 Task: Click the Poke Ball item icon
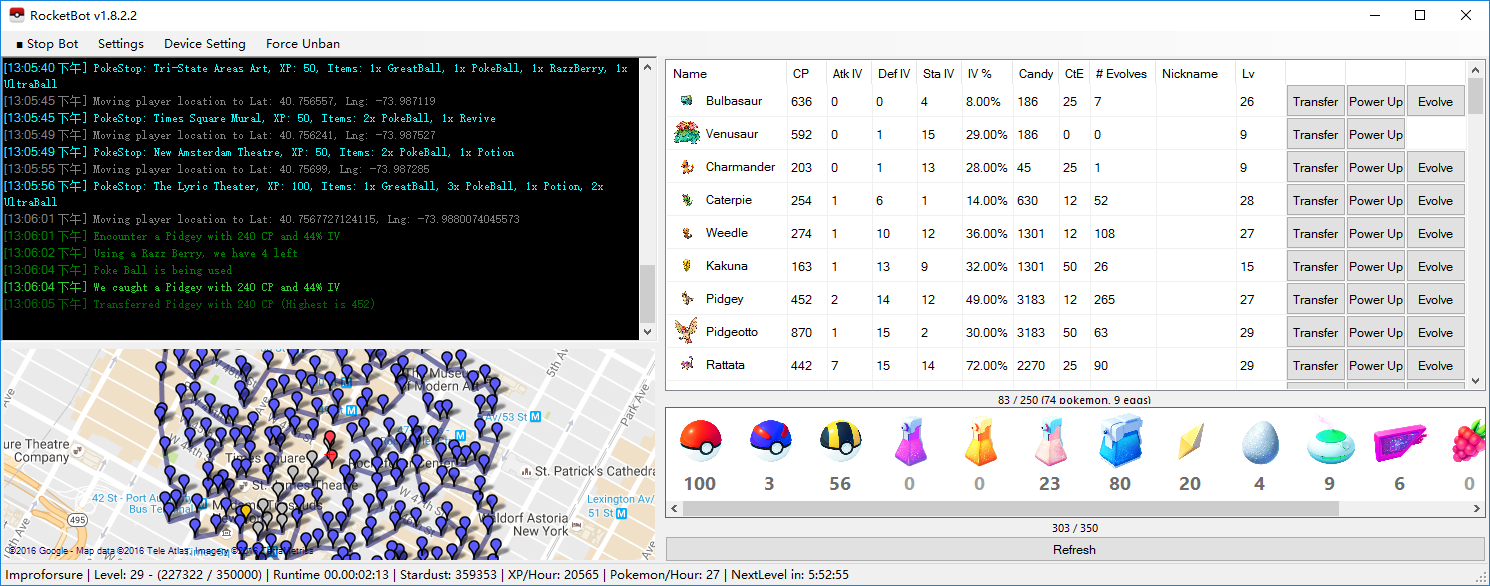pyautogui.click(x=699, y=440)
